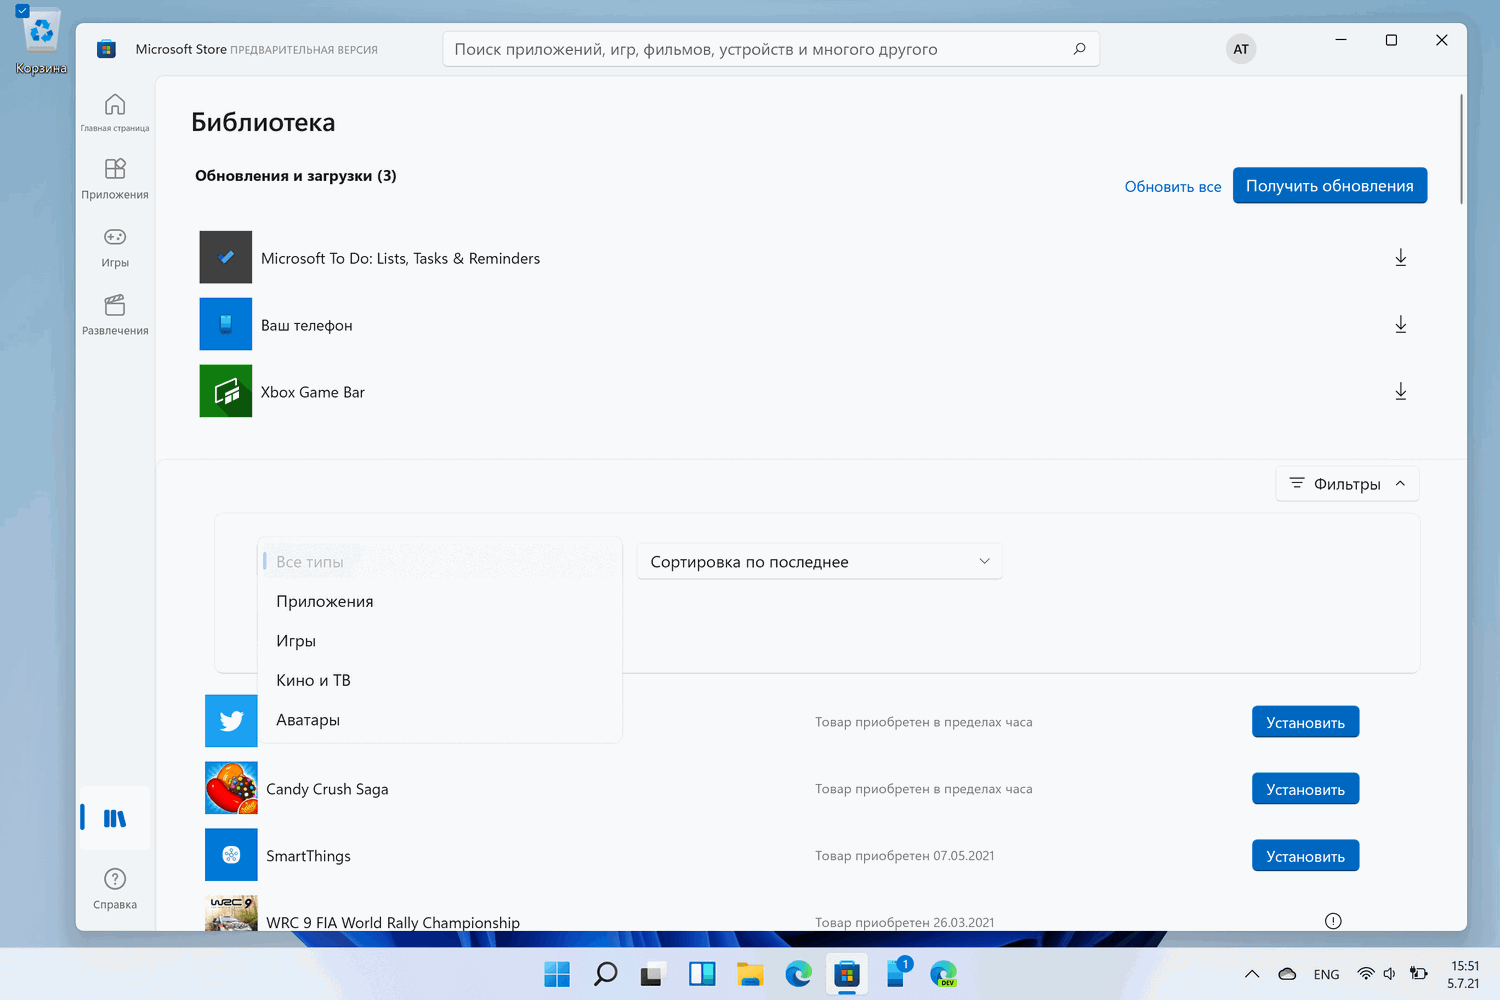
Task: Select Приложения in the type filter list
Action: [x=440, y=601]
